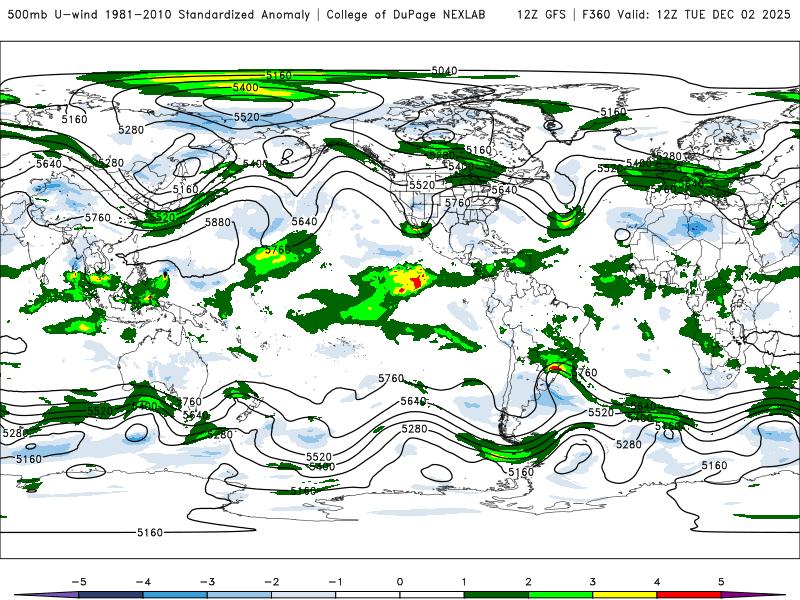
Task: Click the dark green colorbar segment between 1 and 2
Action: (496, 595)
